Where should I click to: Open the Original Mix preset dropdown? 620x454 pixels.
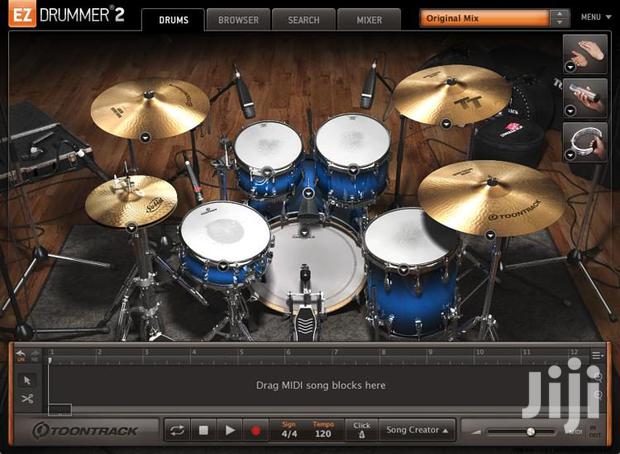coord(485,18)
